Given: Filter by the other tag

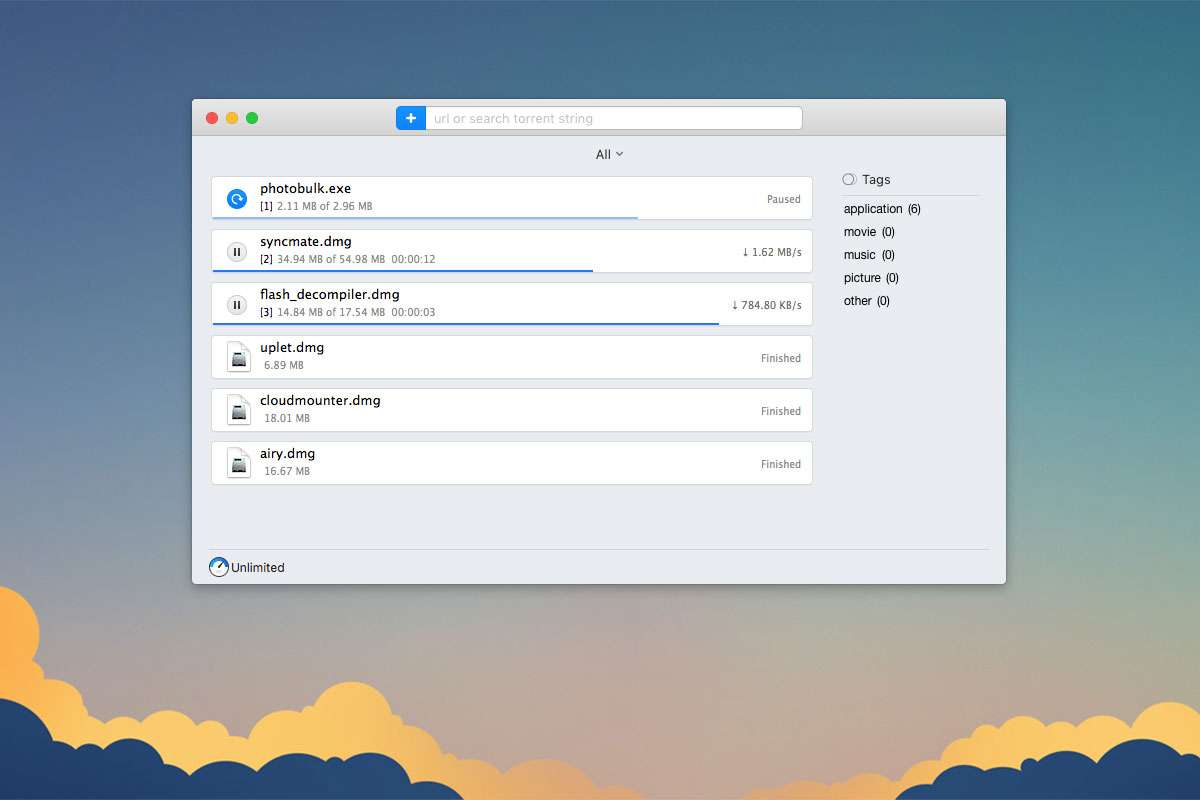Looking at the screenshot, I should point(866,301).
